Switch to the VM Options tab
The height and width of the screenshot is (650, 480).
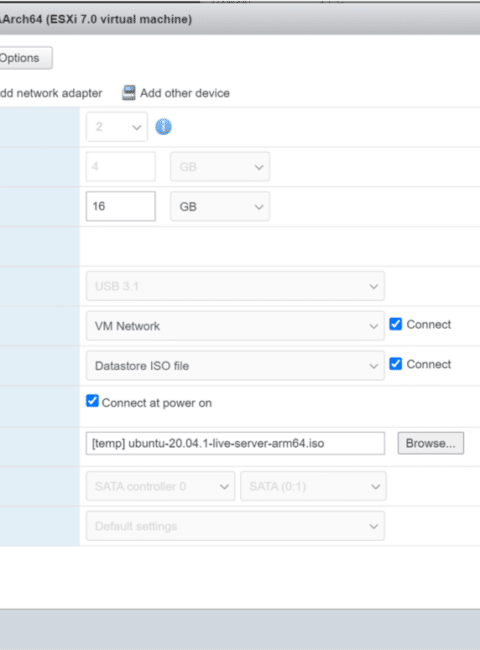(25, 58)
